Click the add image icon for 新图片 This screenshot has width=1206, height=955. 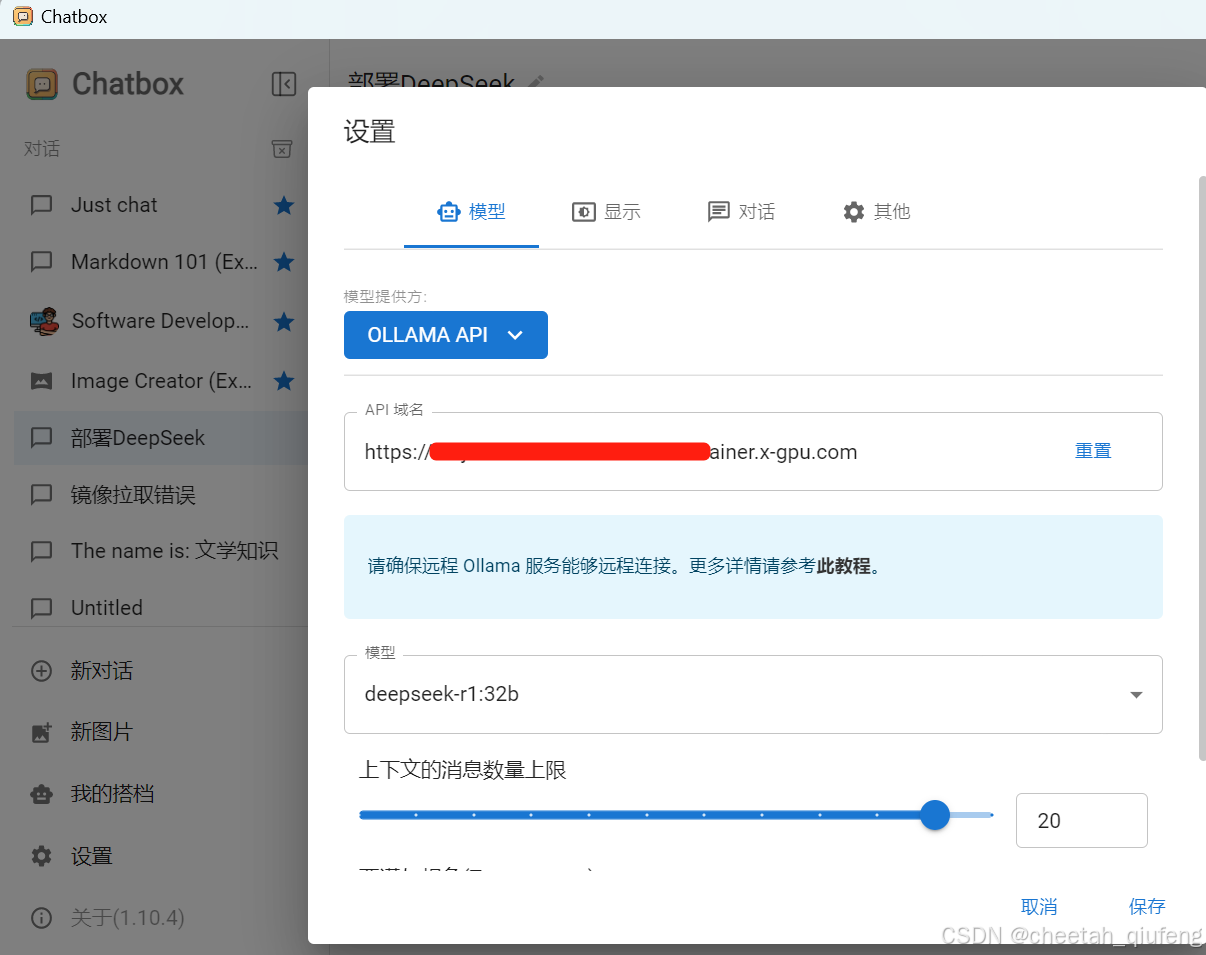41,732
